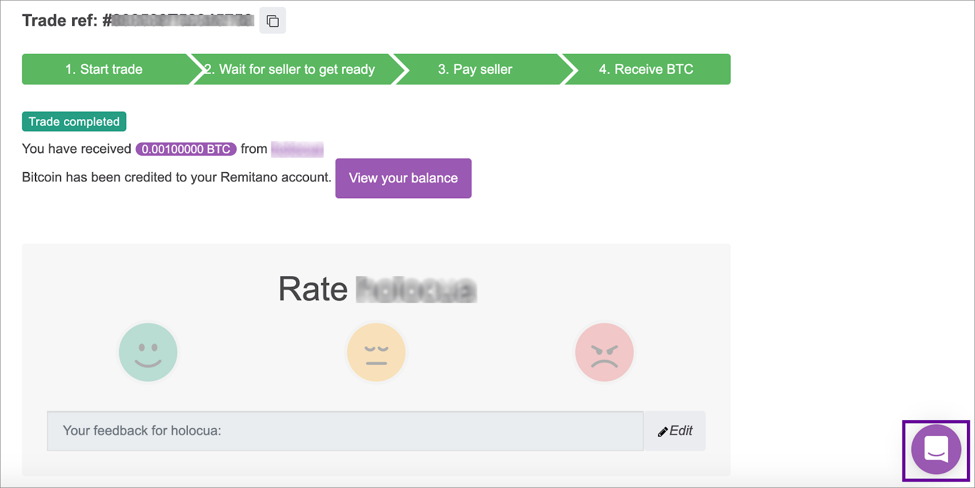The height and width of the screenshot is (488, 975).
Task: Select the angry red face rating
Action: click(604, 353)
